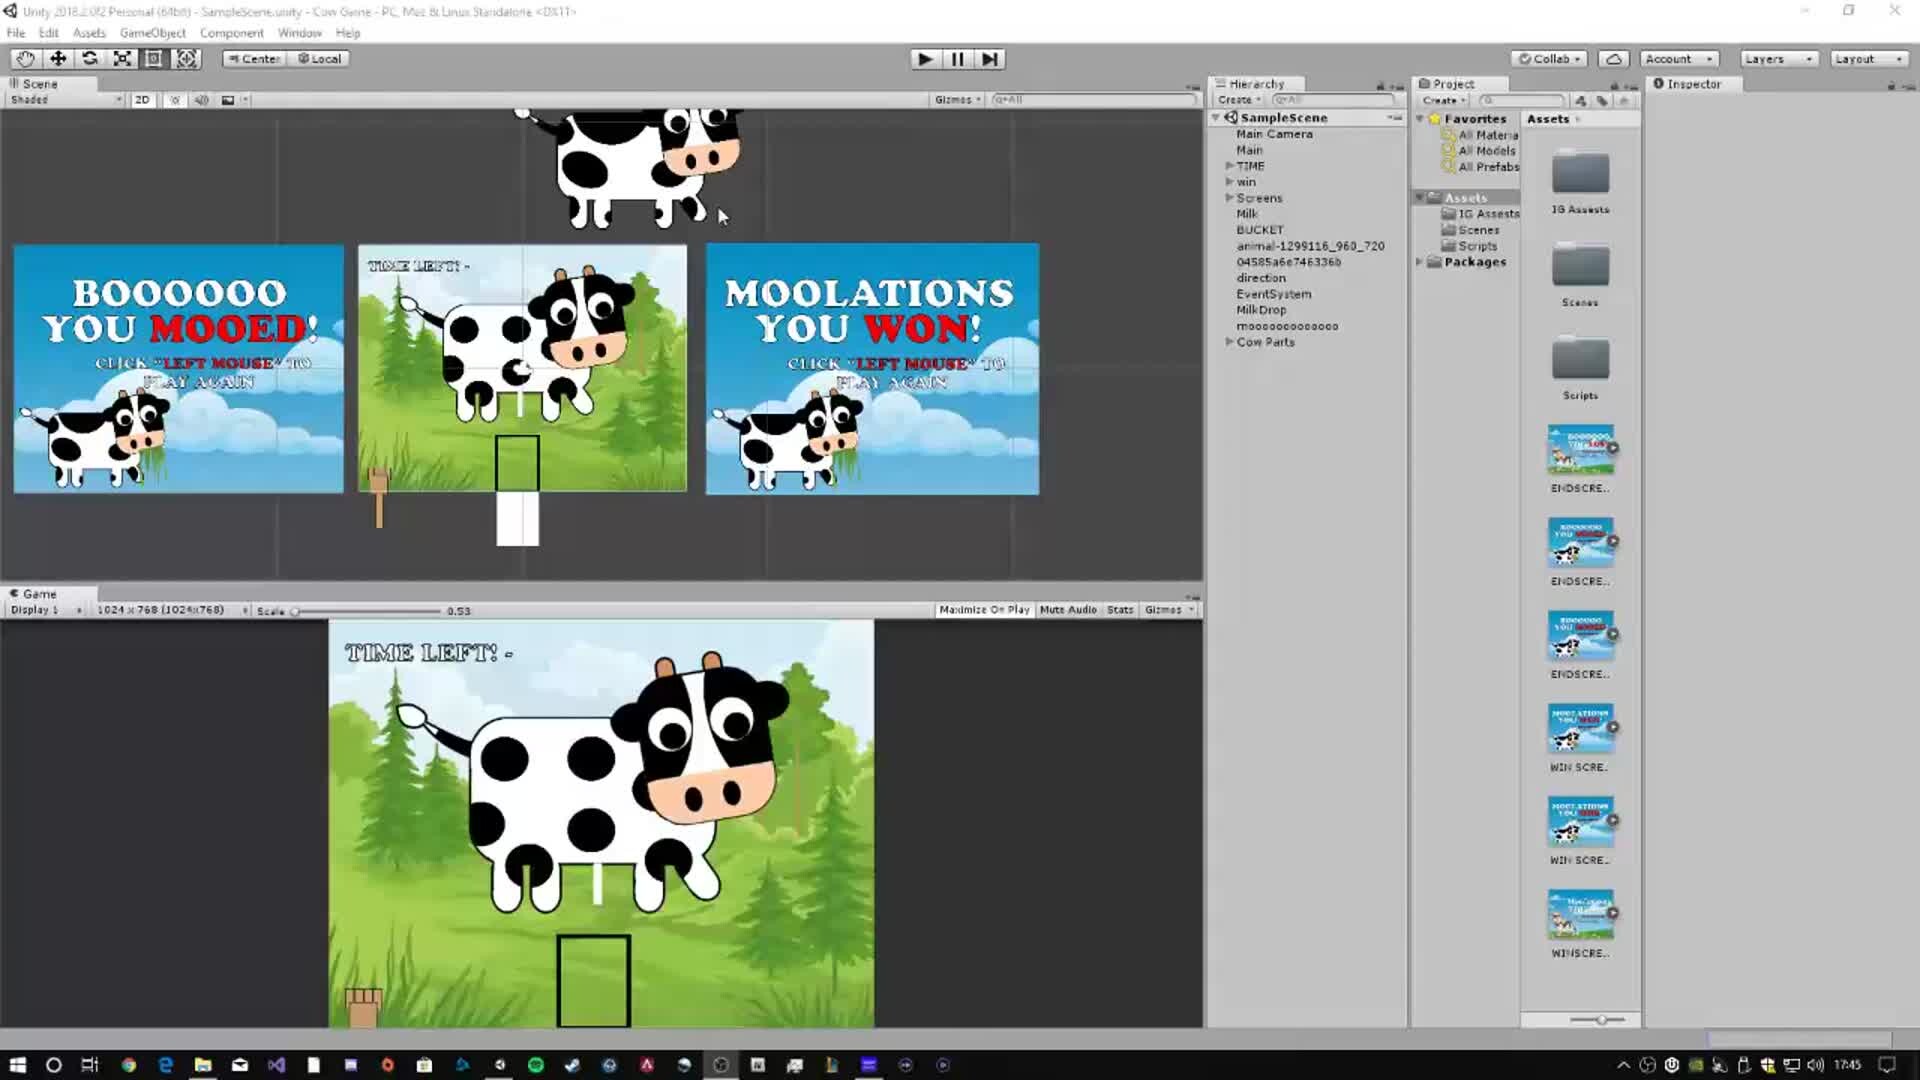Viewport: 1920px width, 1080px height.
Task: Open the Shaded draw mode dropdown
Action: click(60, 99)
